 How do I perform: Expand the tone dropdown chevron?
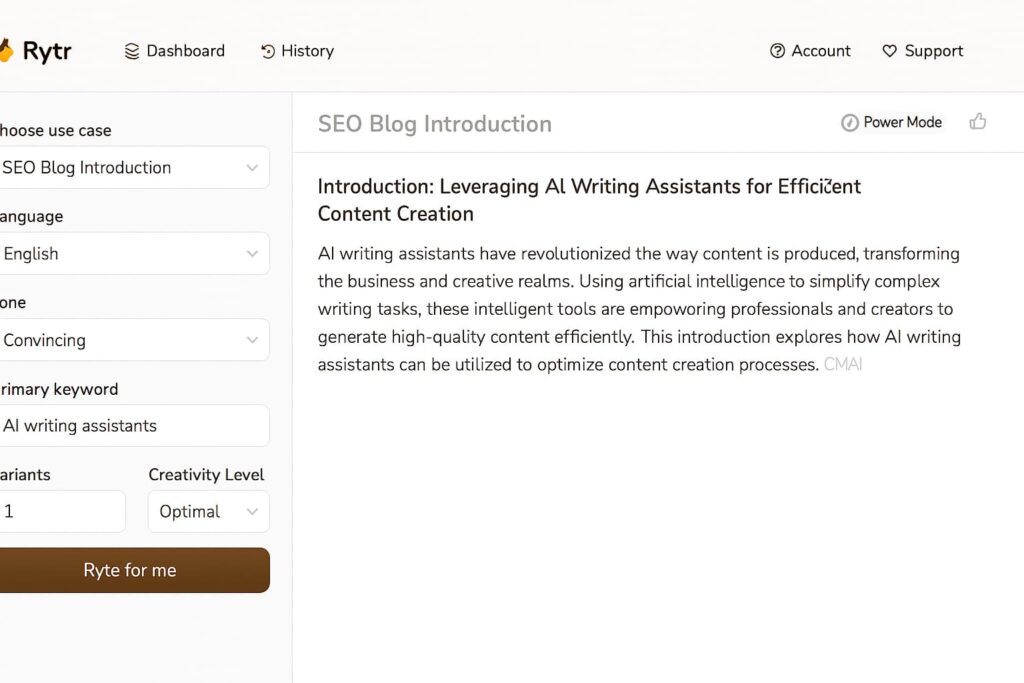coord(252,340)
